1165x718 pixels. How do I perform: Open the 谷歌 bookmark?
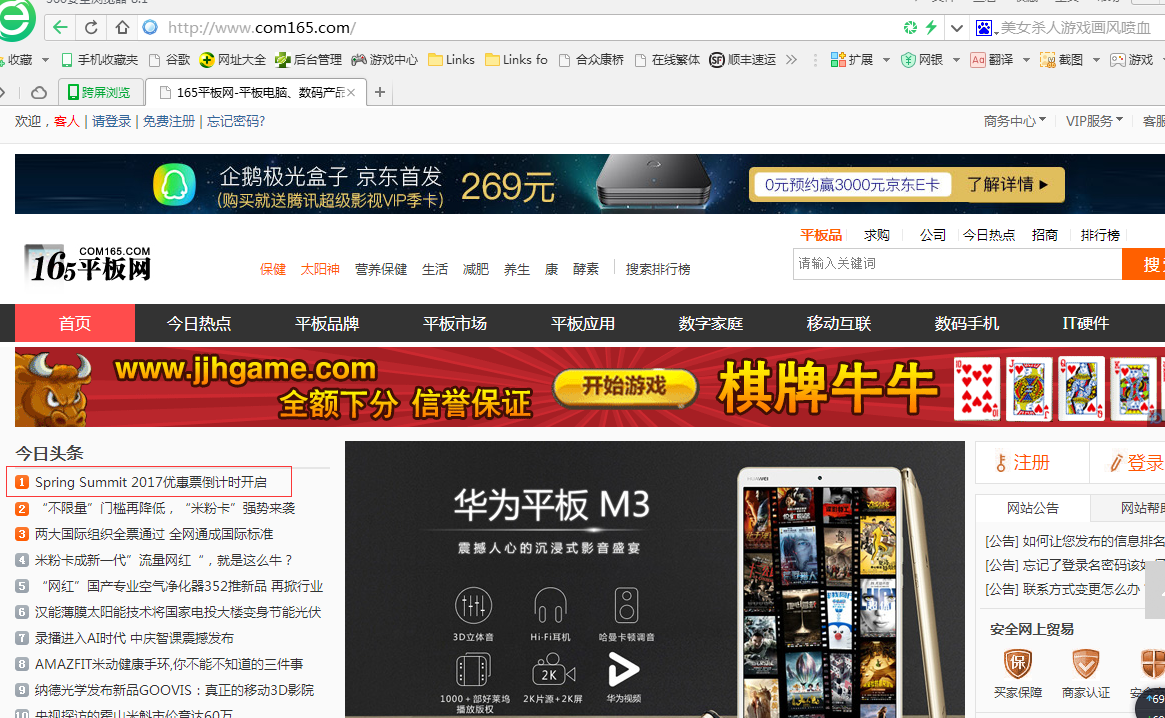pyautogui.click(x=169, y=59)
